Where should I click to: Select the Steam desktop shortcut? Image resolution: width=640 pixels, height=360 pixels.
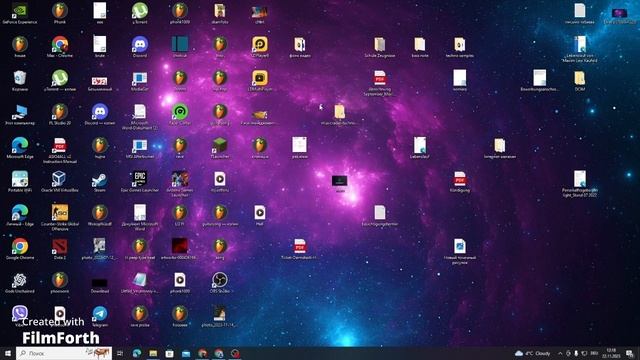[100, 182]
